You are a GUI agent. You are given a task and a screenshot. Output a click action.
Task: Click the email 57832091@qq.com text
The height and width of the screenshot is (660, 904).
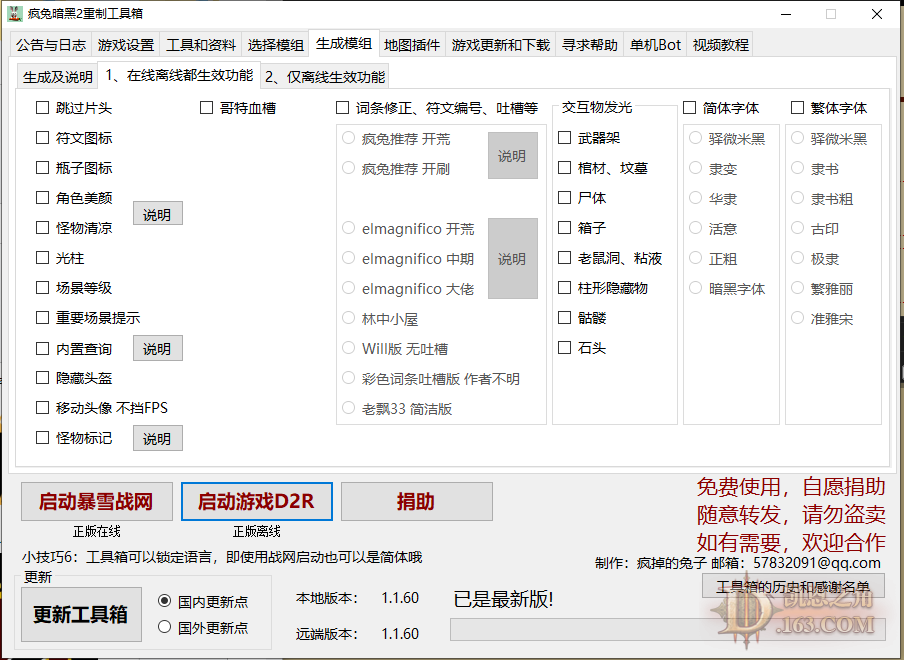(817, 563)
